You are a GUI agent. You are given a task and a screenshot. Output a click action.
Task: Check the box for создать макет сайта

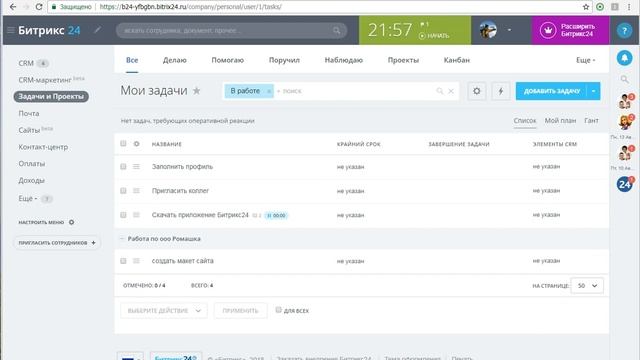(123, 261)
